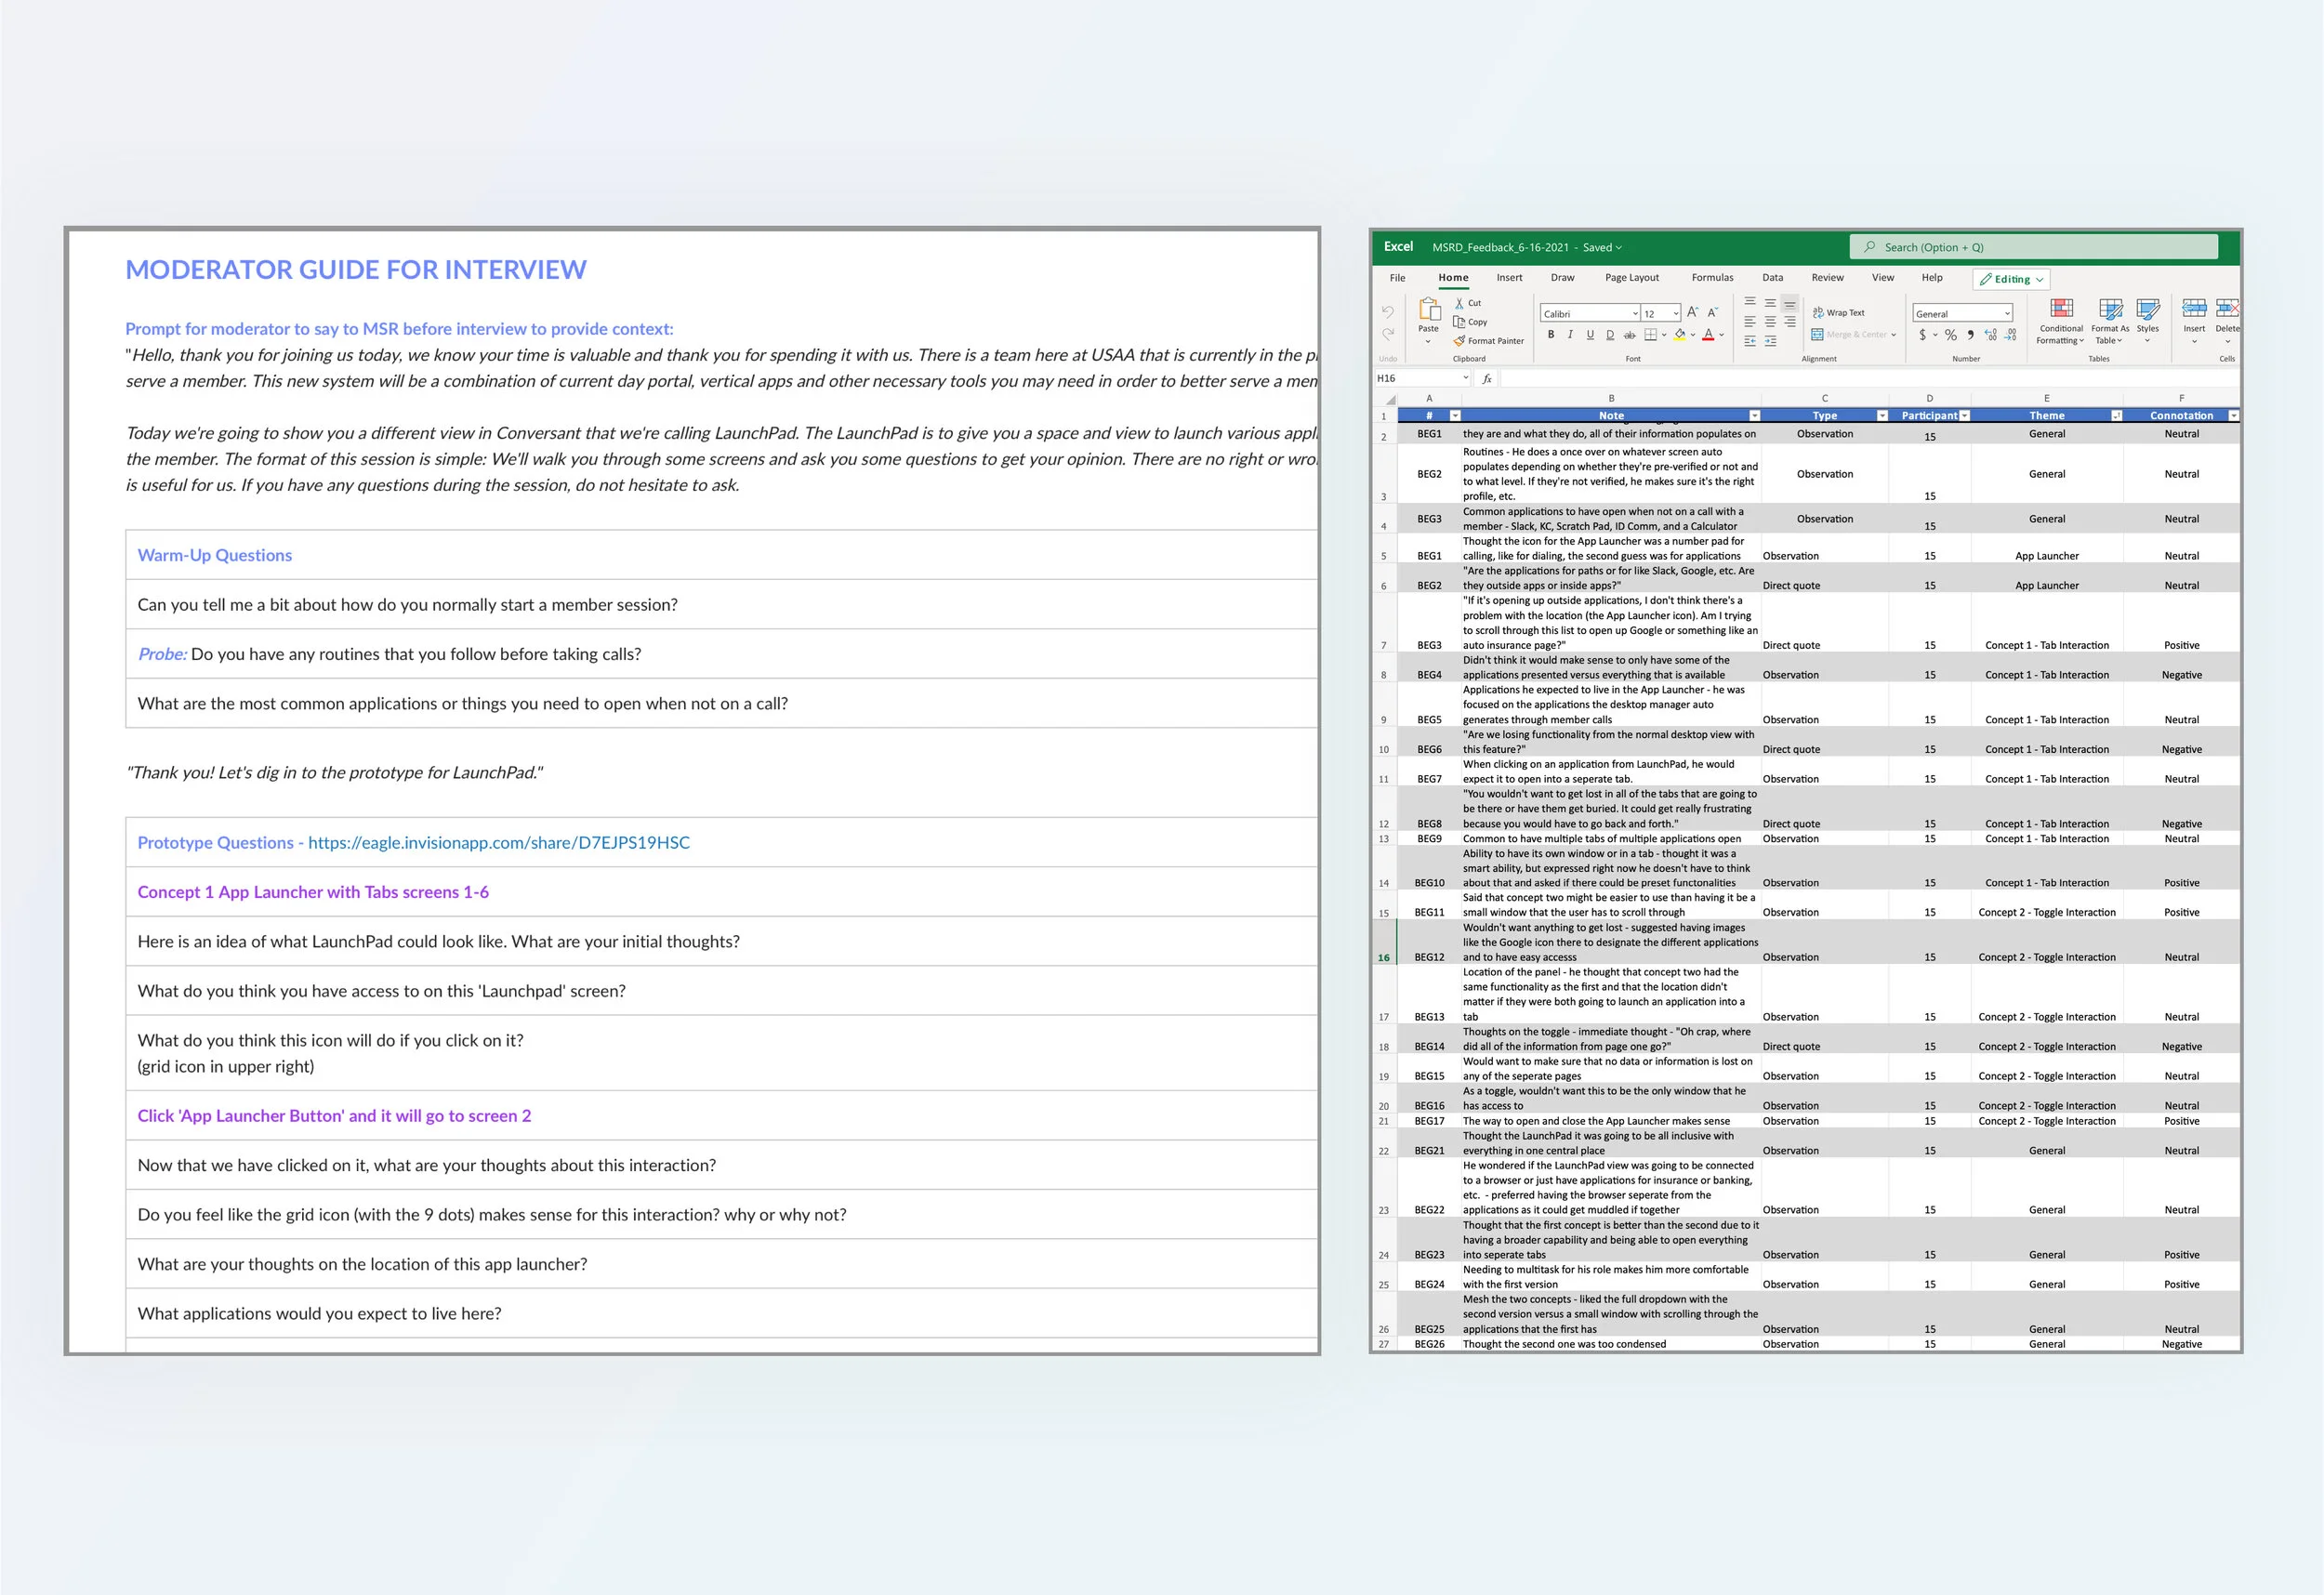Viewport: 2324px width, 1595px height.
Task: Click the Increase Font Size icon
Action: [1692, 313]
